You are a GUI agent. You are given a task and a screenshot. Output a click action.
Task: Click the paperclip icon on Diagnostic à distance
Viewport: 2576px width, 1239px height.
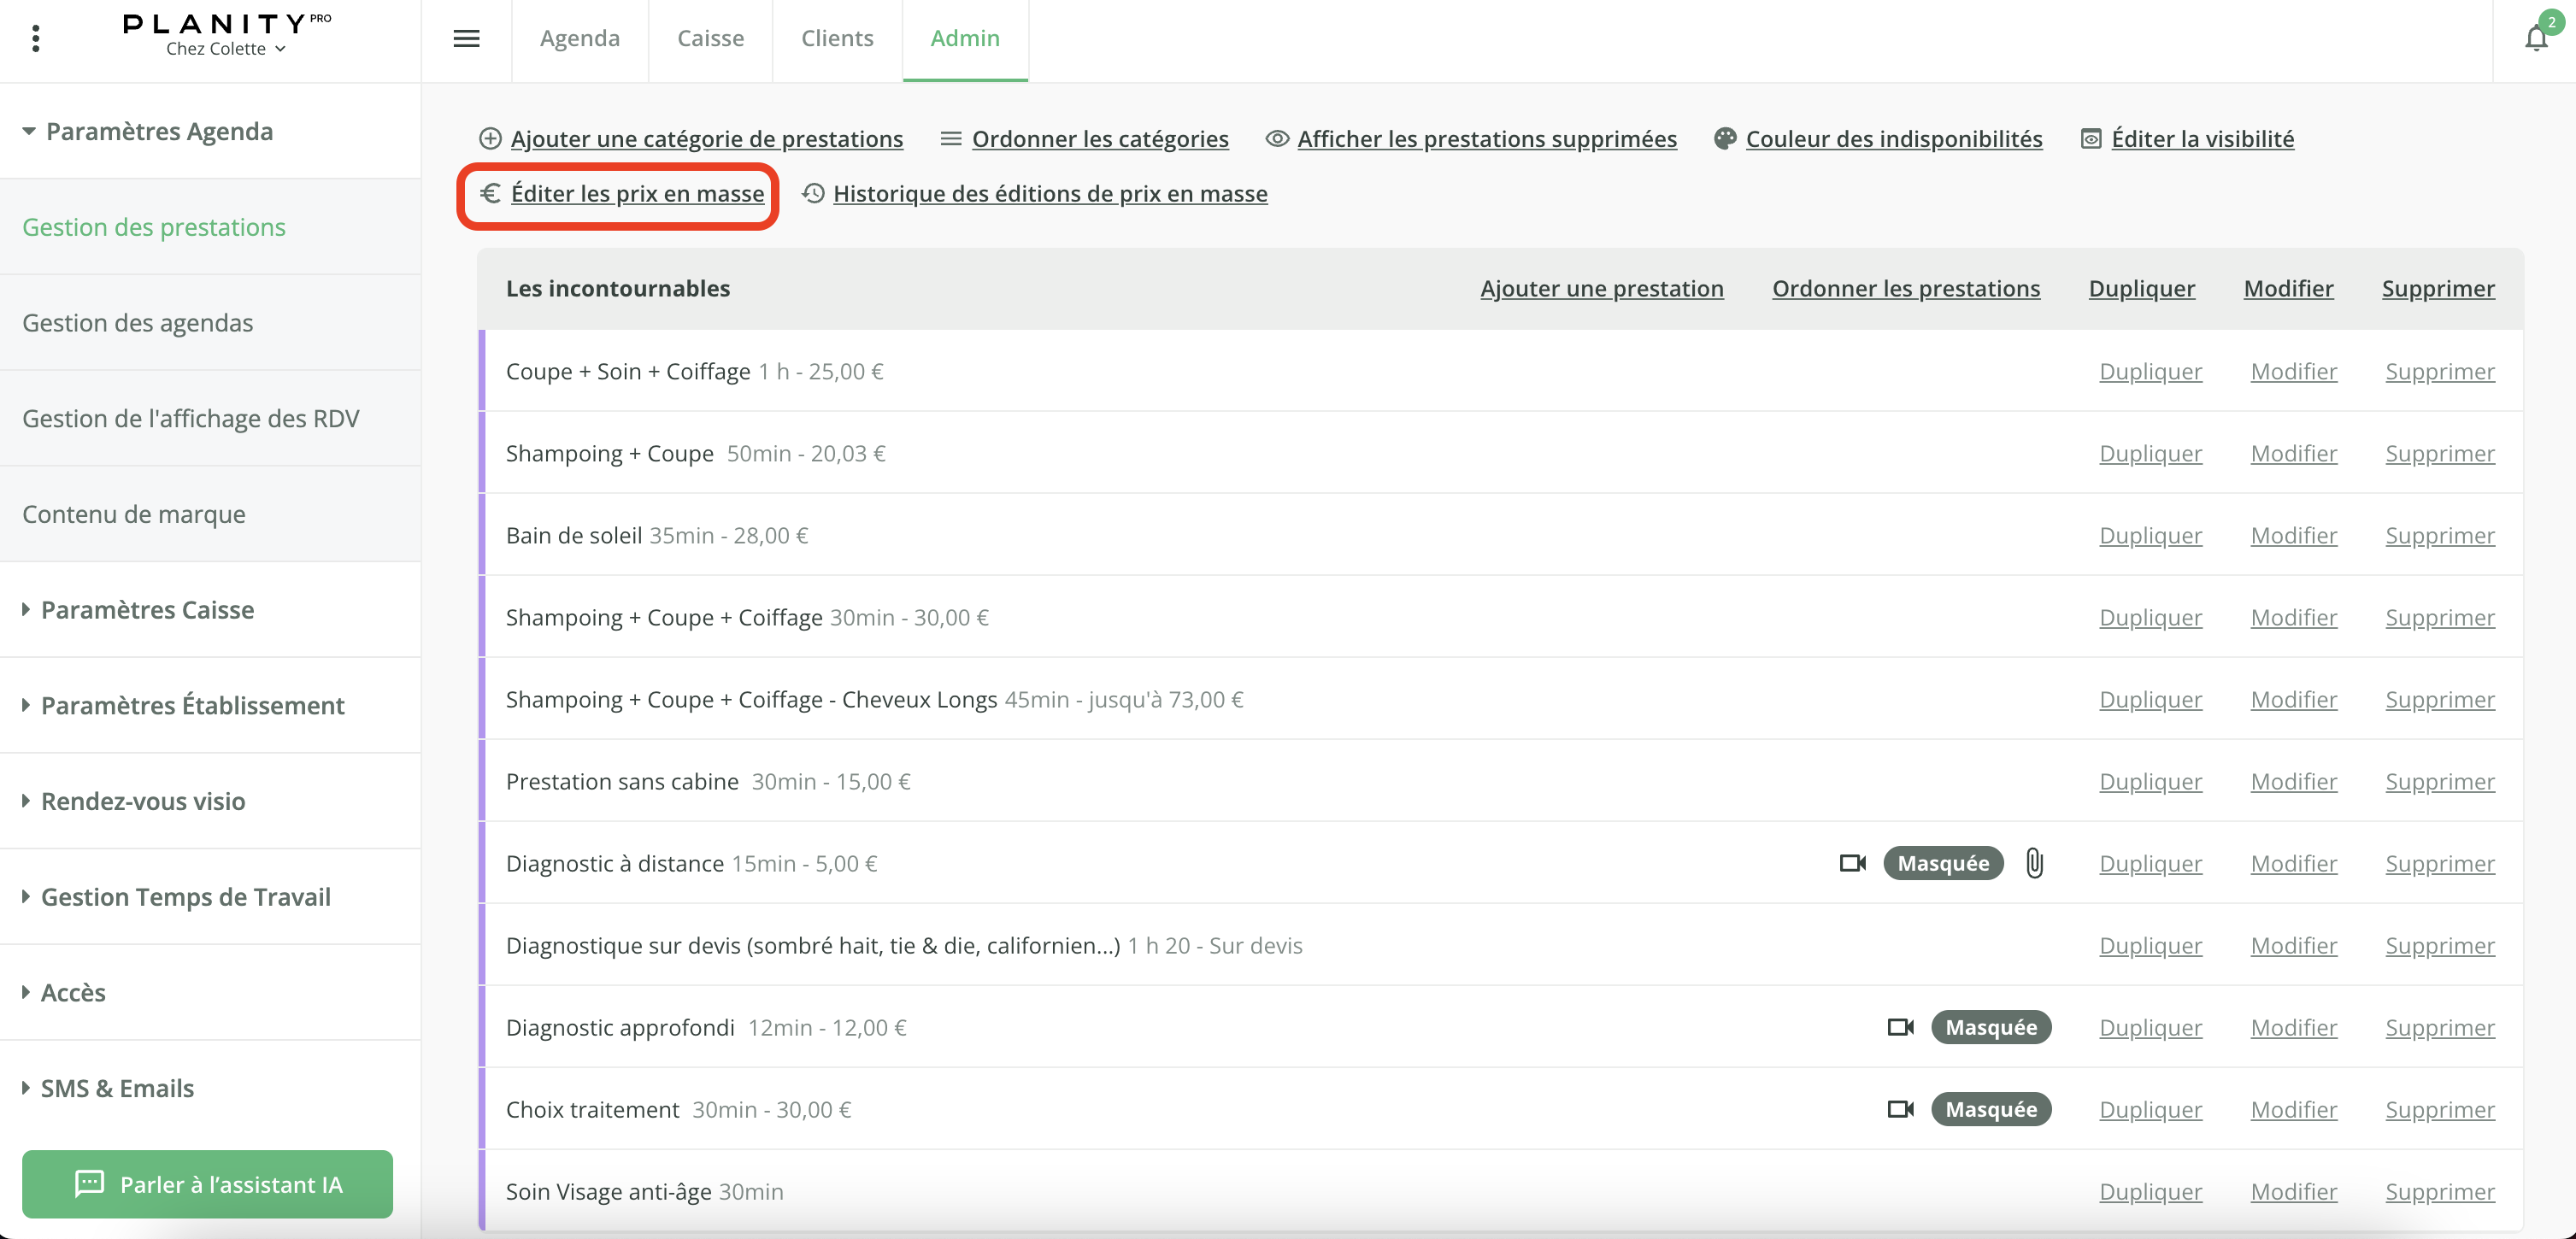pos(2034,863)
